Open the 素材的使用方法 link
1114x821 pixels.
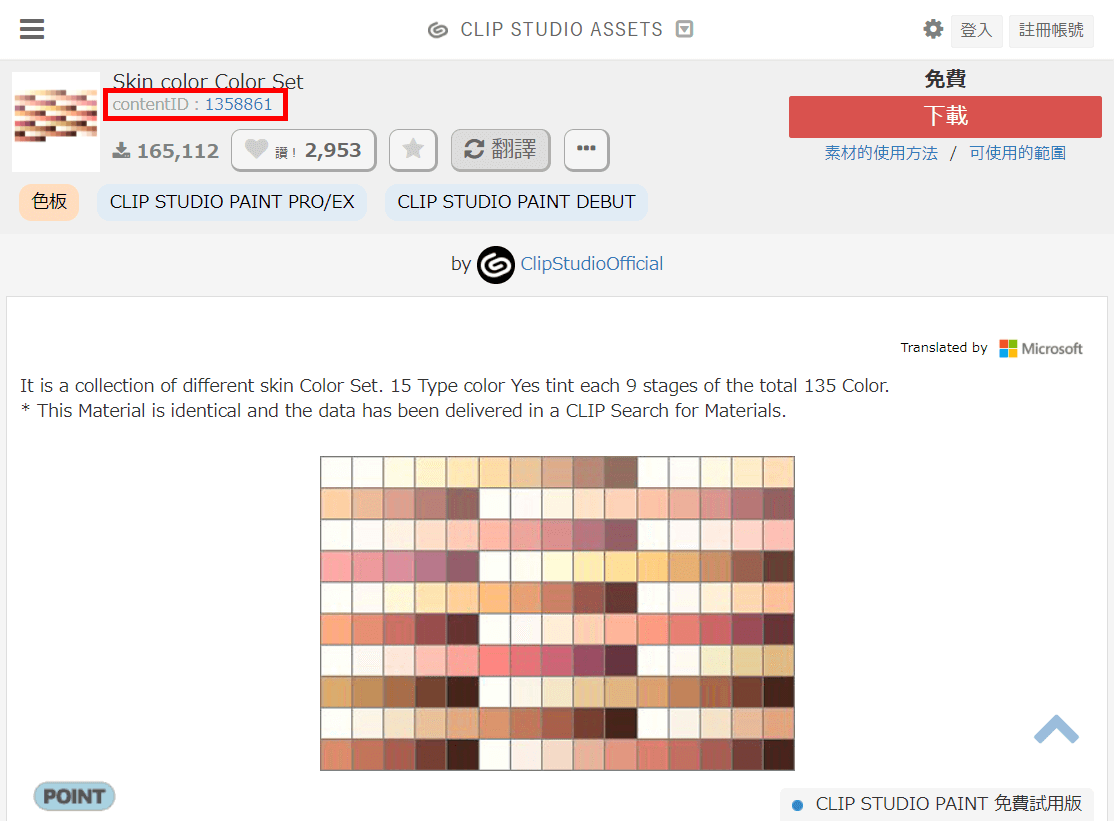(881, 153)
